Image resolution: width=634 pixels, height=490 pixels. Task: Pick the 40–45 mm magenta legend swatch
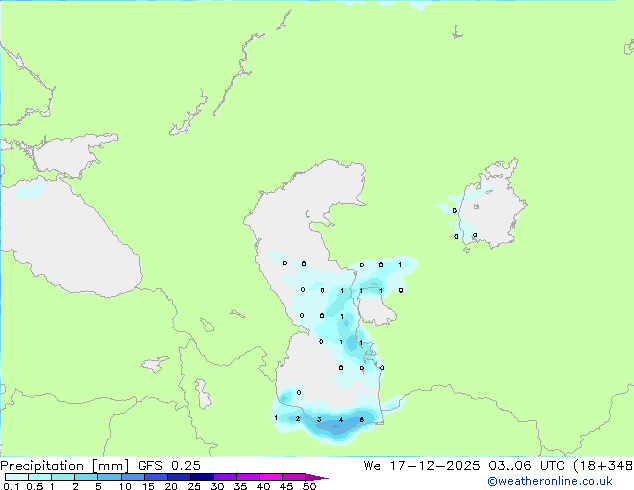tap(271, 477)
